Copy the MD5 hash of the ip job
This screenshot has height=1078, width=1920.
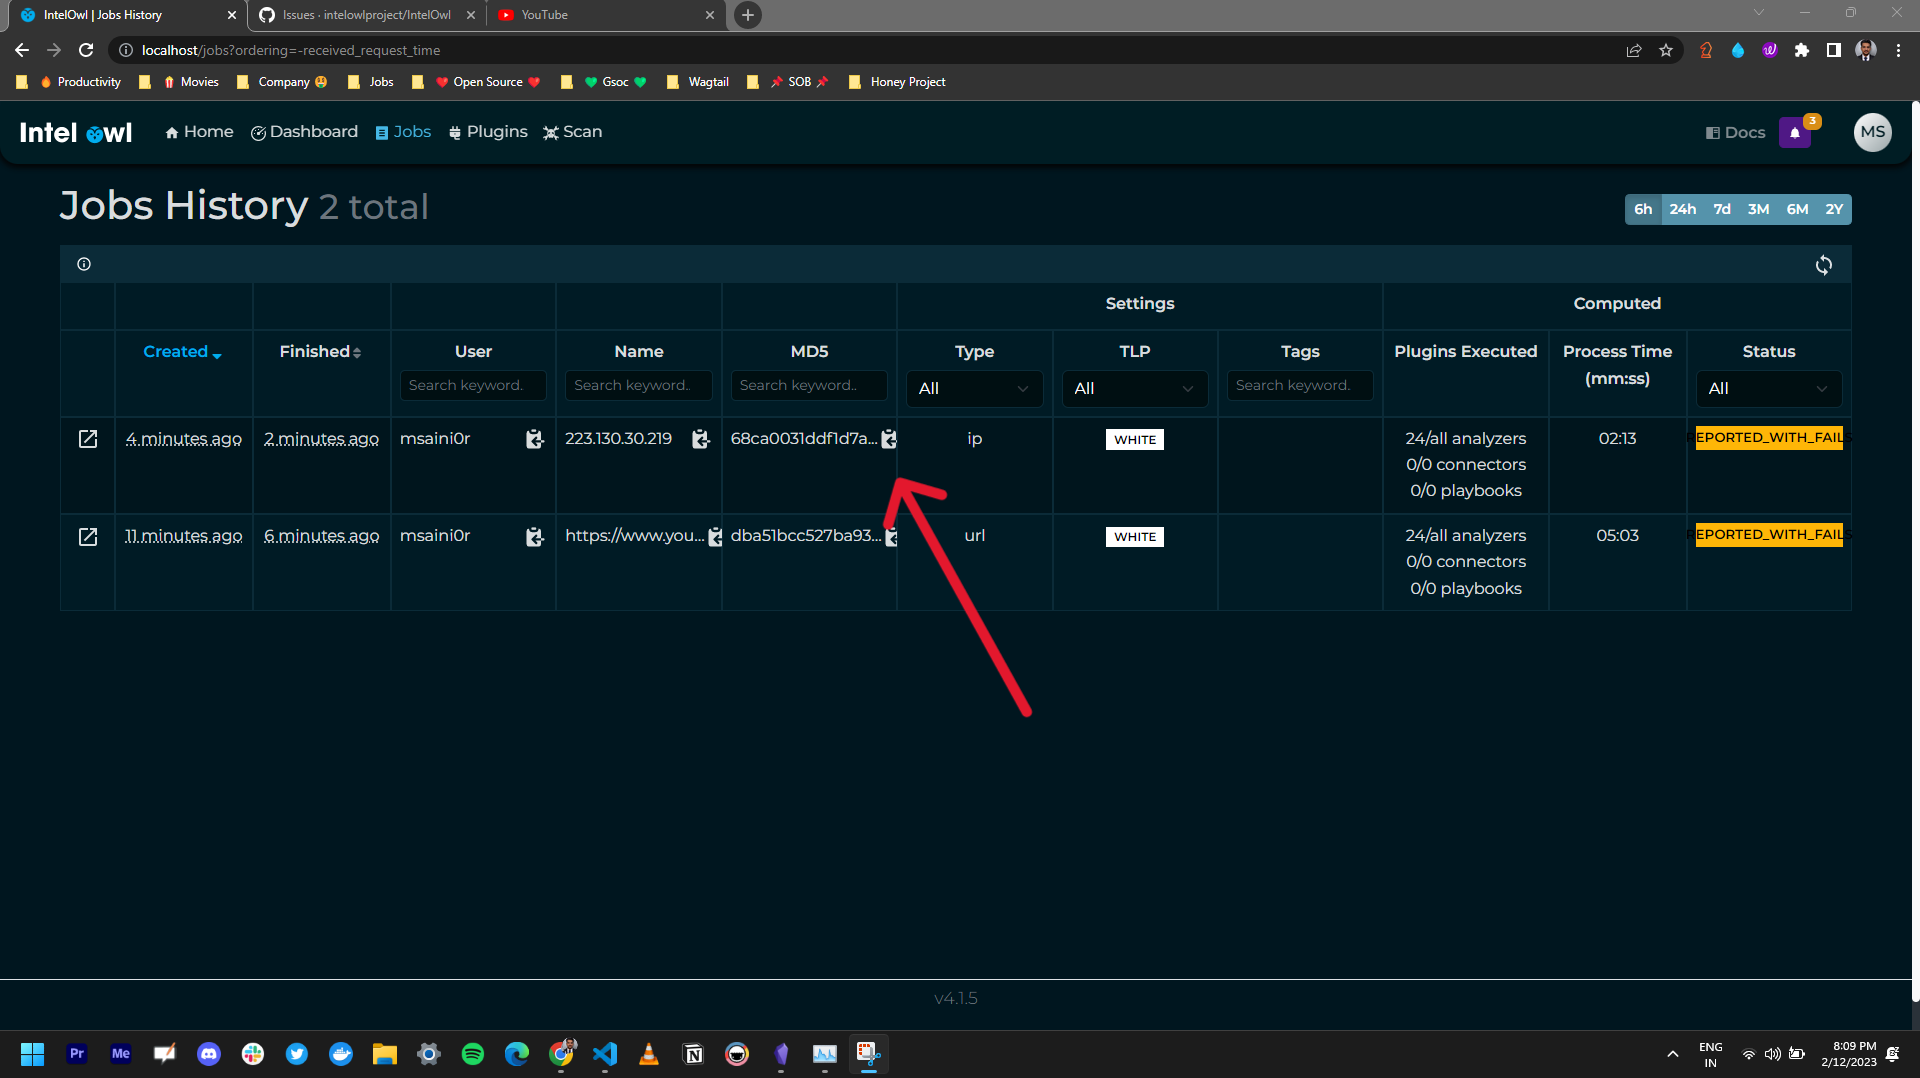(889, 438)
